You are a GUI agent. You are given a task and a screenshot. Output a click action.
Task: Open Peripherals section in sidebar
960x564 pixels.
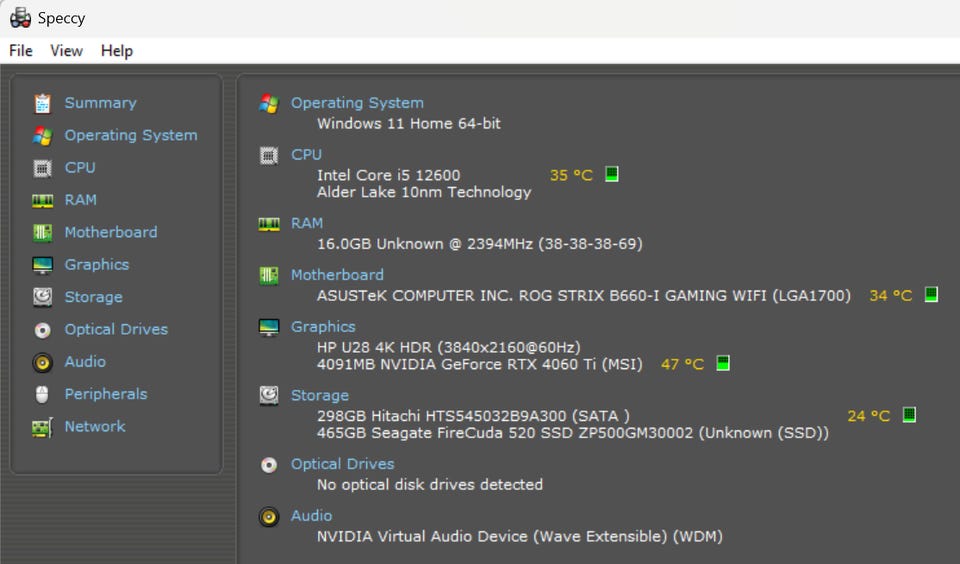[x=106, y=394]
